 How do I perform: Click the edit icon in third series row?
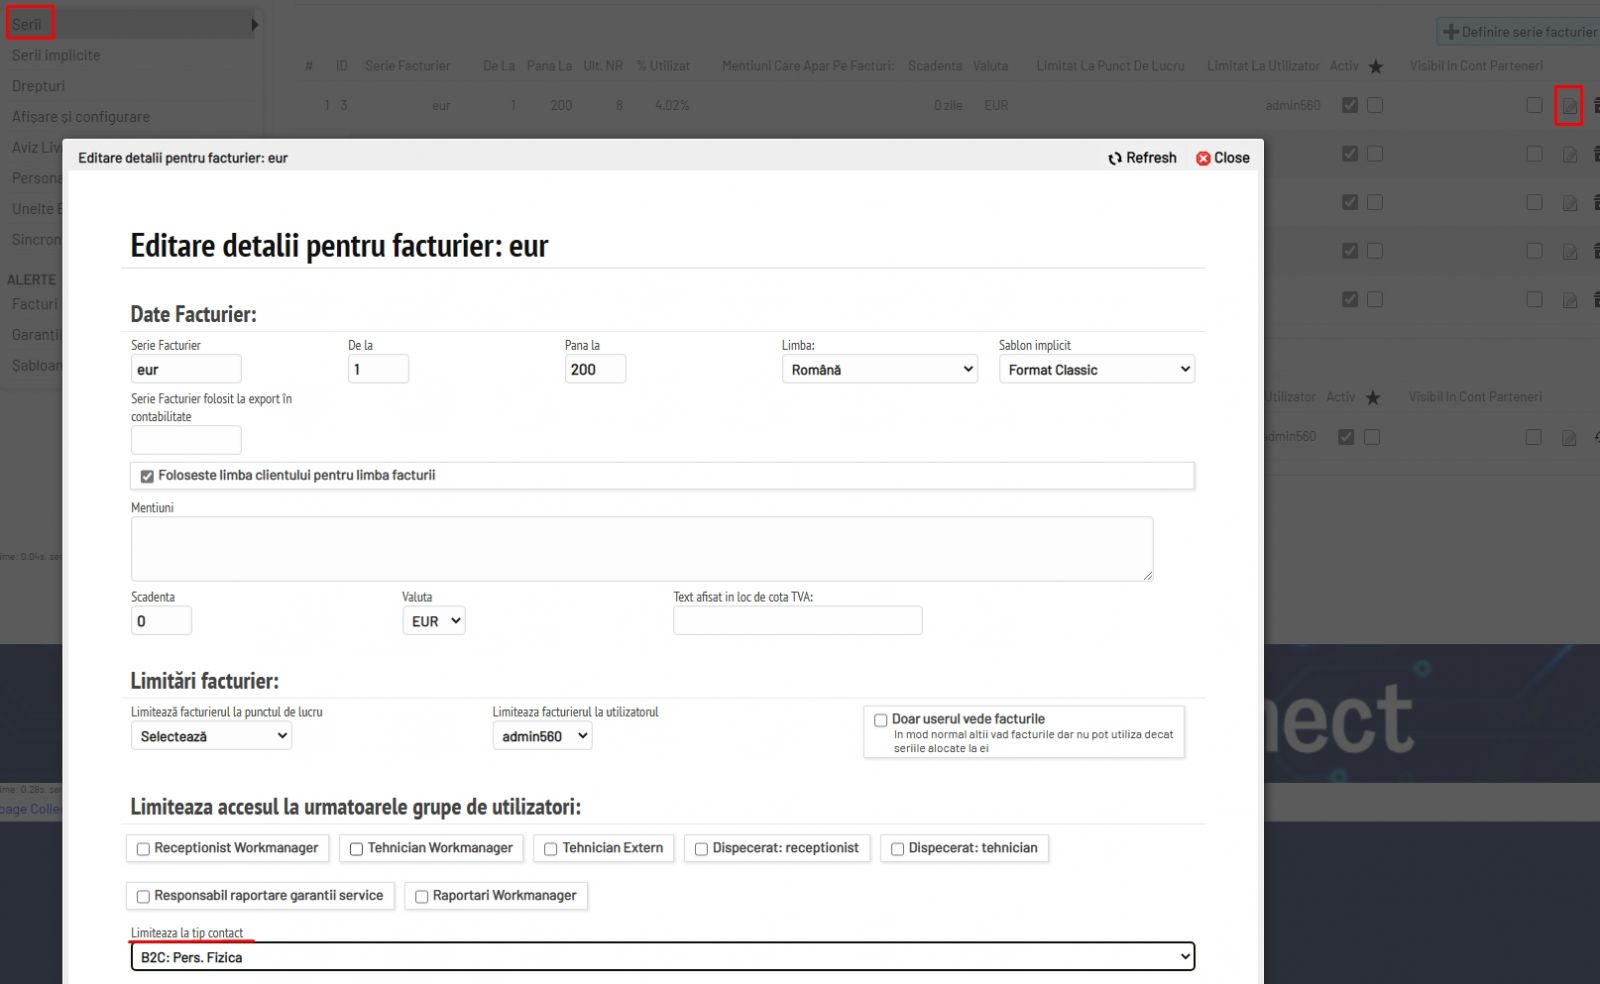(1569, 203)
